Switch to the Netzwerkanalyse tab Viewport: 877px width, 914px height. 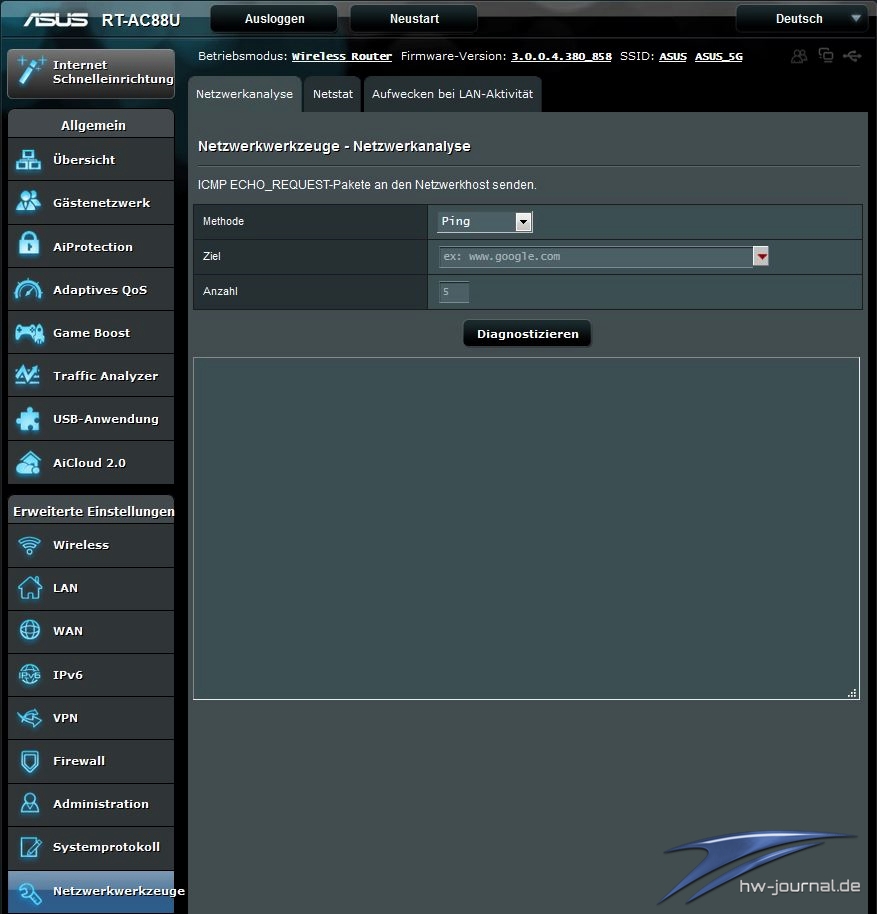pyautogui.click(x=244, y=94)
